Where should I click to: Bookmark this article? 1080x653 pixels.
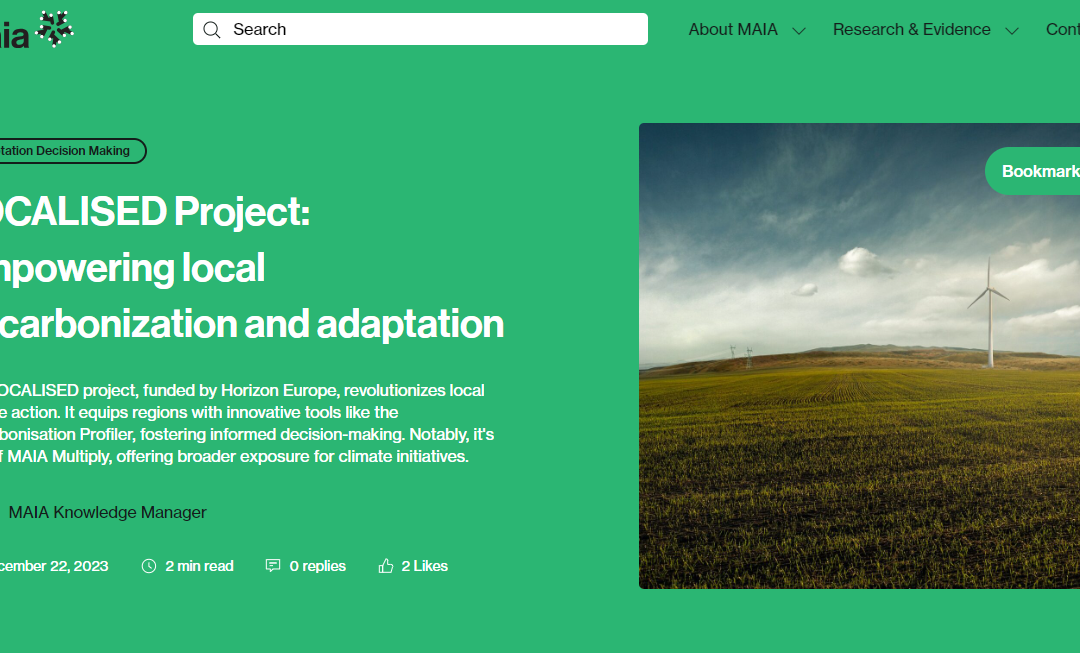click(1032, 171)
